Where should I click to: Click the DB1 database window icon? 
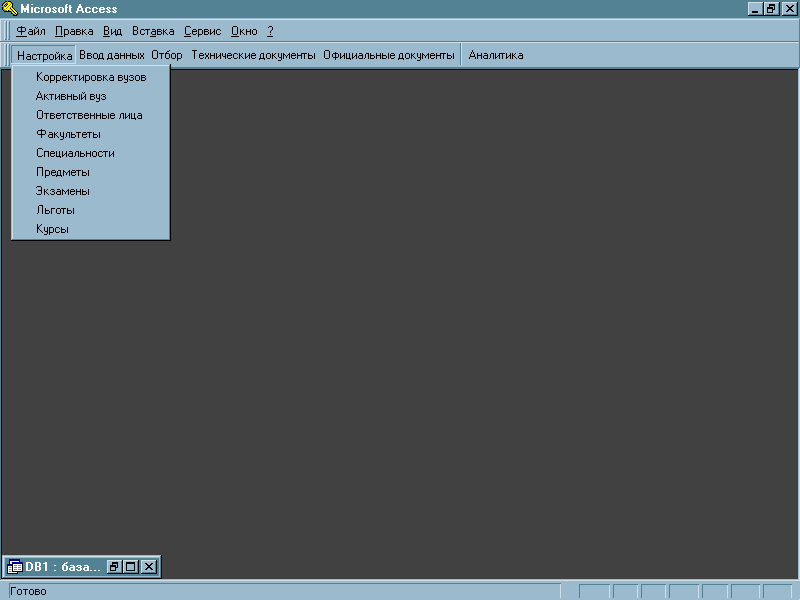pyautogui.click(x=15, y=567)
